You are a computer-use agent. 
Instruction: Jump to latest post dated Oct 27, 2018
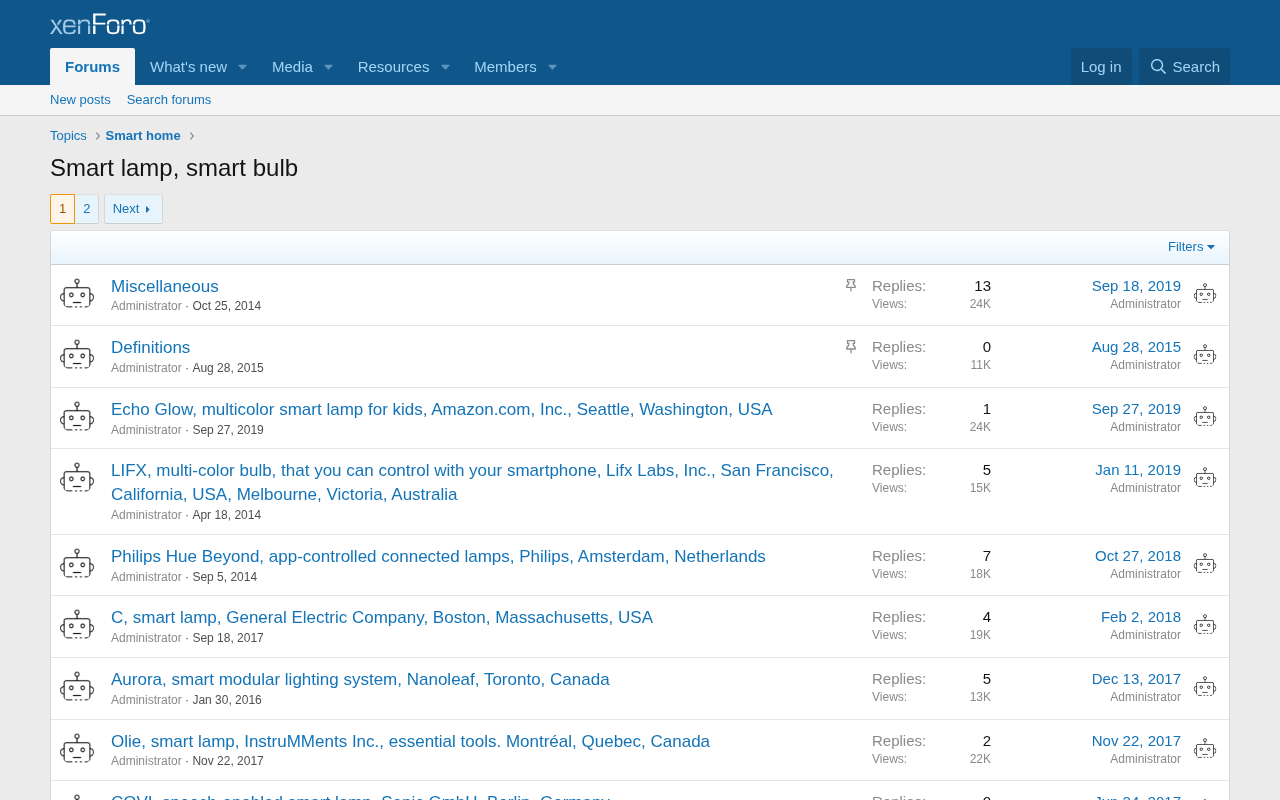1138,556
